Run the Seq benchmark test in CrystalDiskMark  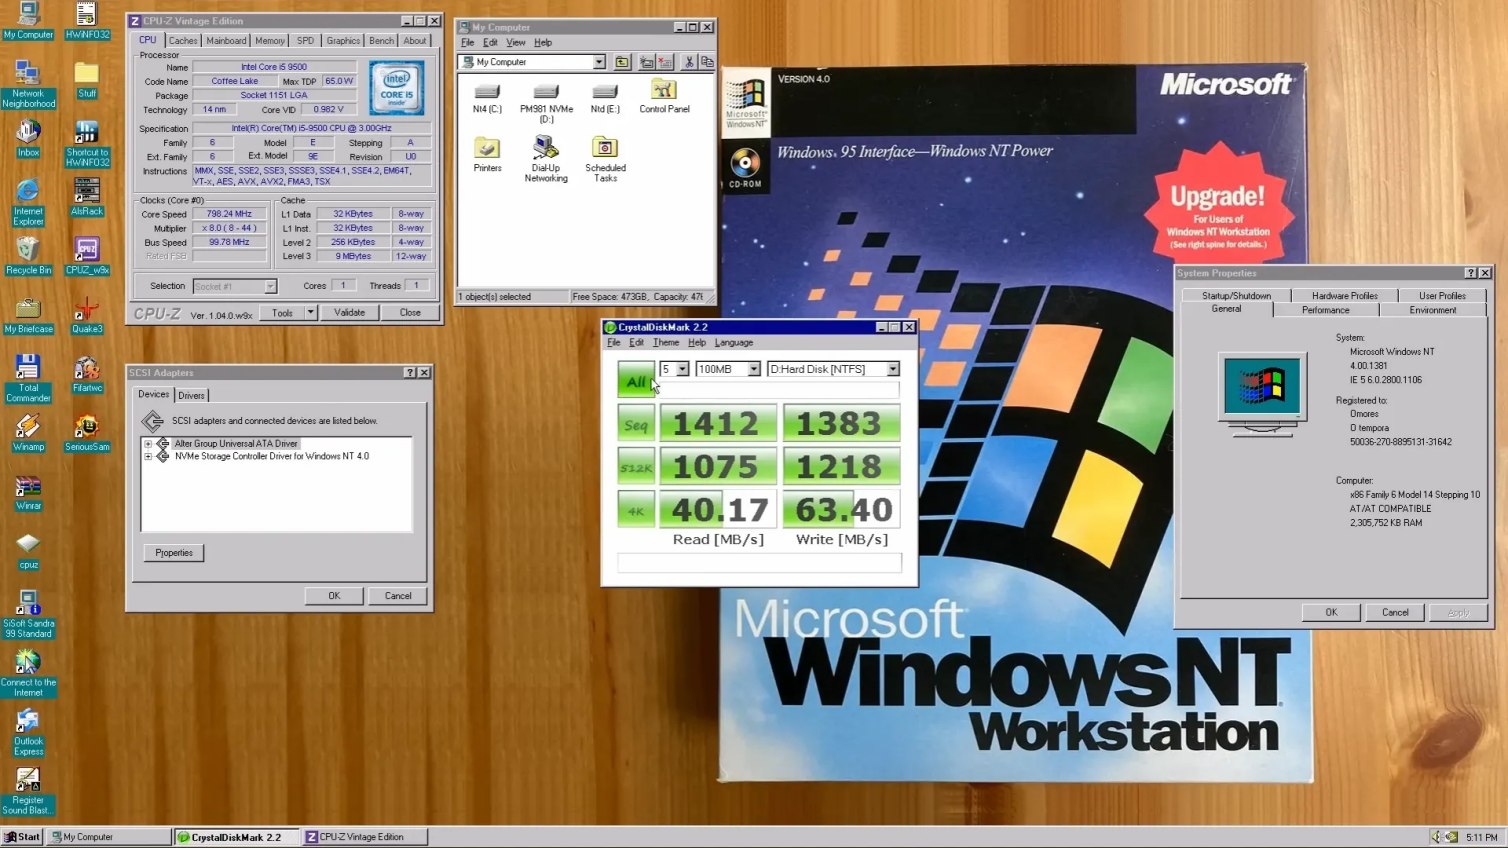click(636, 422)
